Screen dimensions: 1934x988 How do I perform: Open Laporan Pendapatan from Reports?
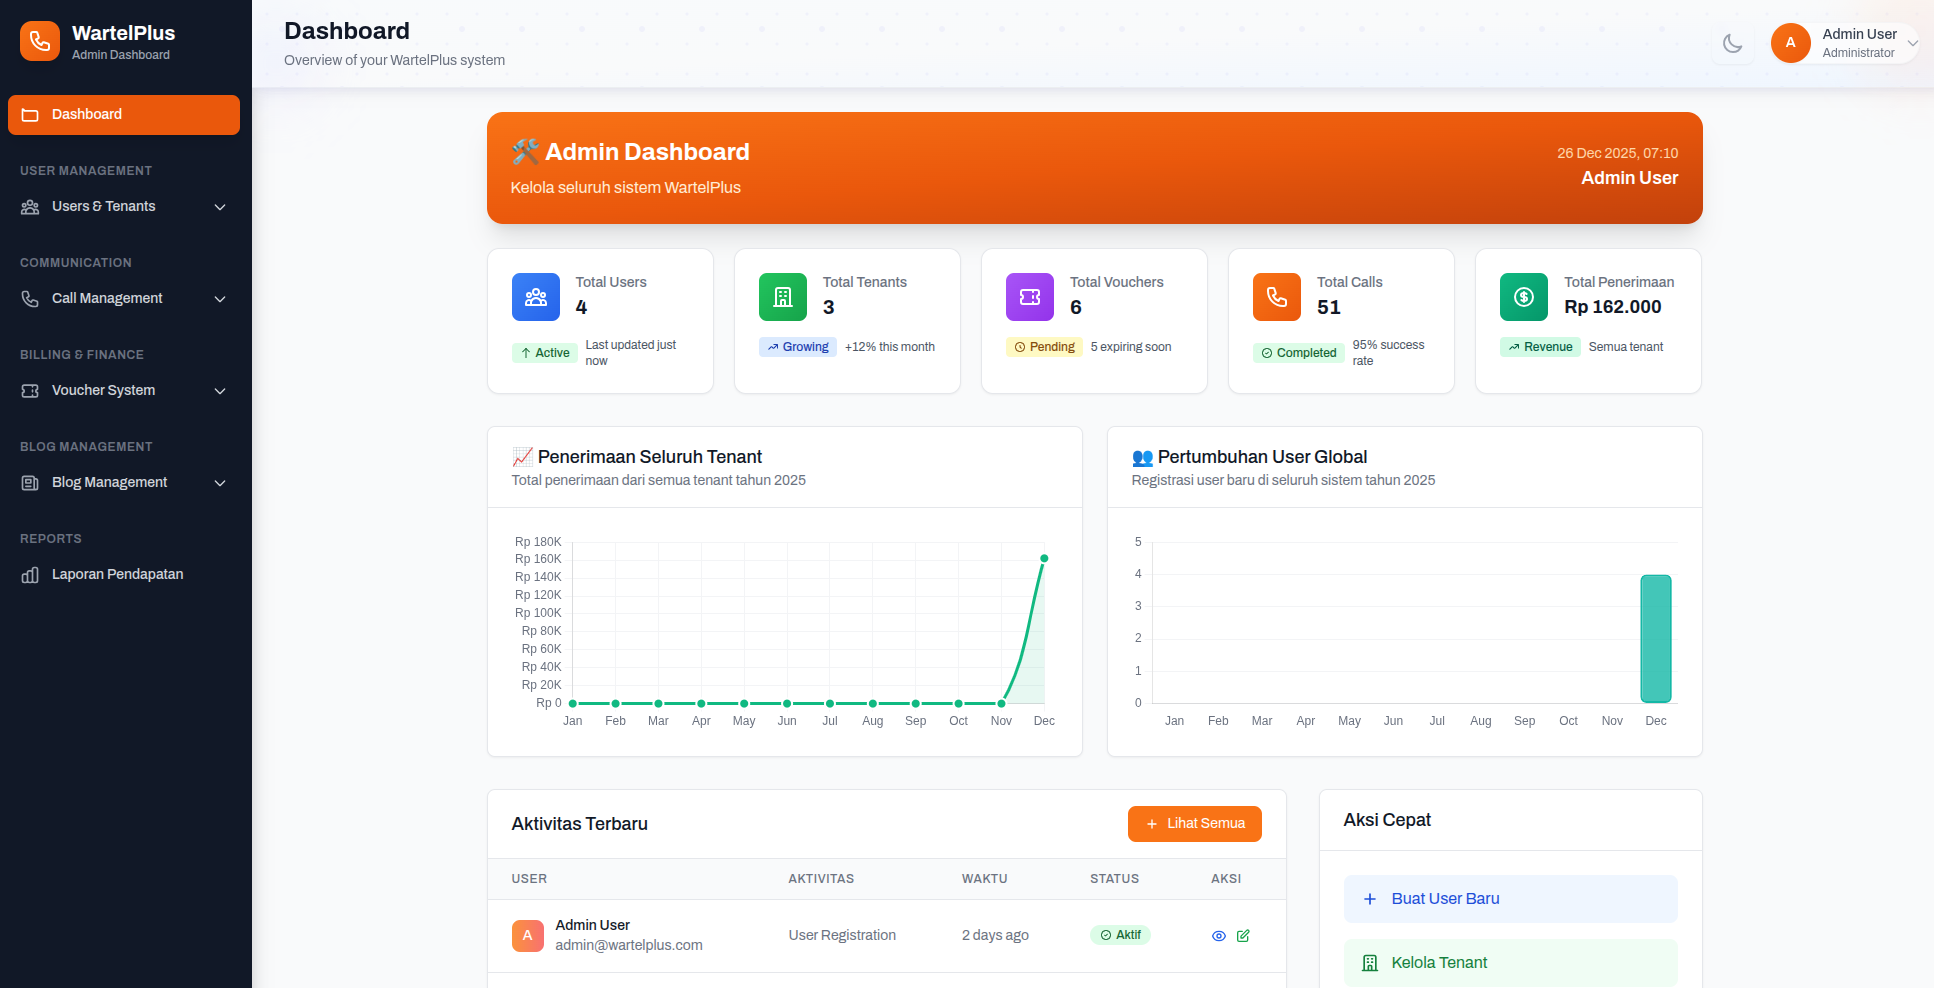(117, 574)
